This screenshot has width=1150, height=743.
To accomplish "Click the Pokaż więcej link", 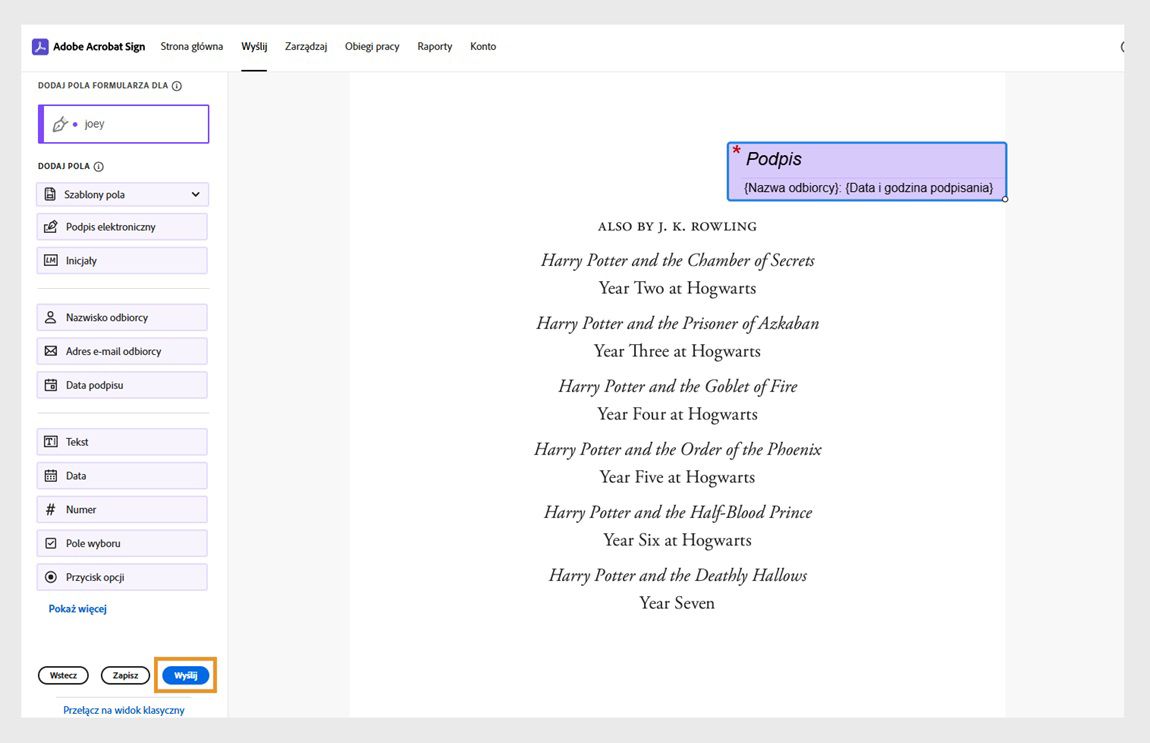I will (x=78, y=609).
